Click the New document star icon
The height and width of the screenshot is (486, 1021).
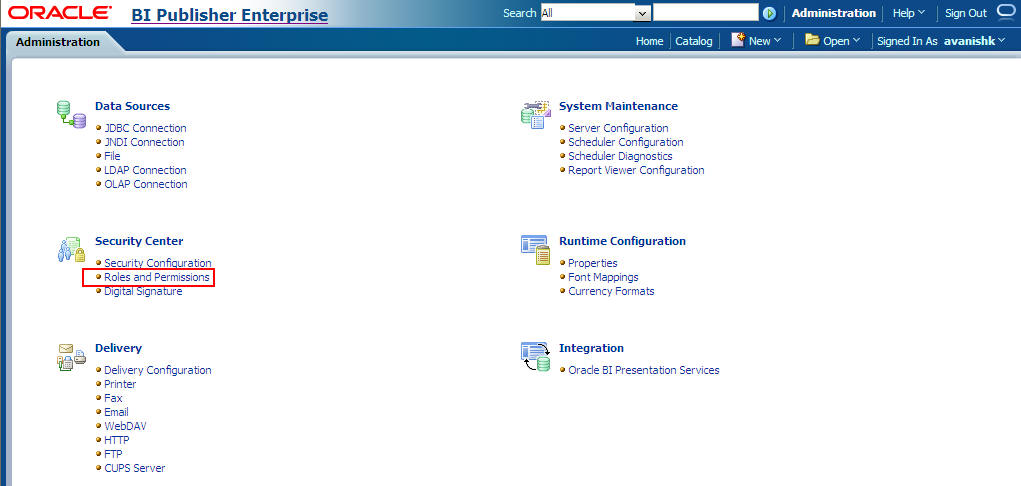pos(738,40)
